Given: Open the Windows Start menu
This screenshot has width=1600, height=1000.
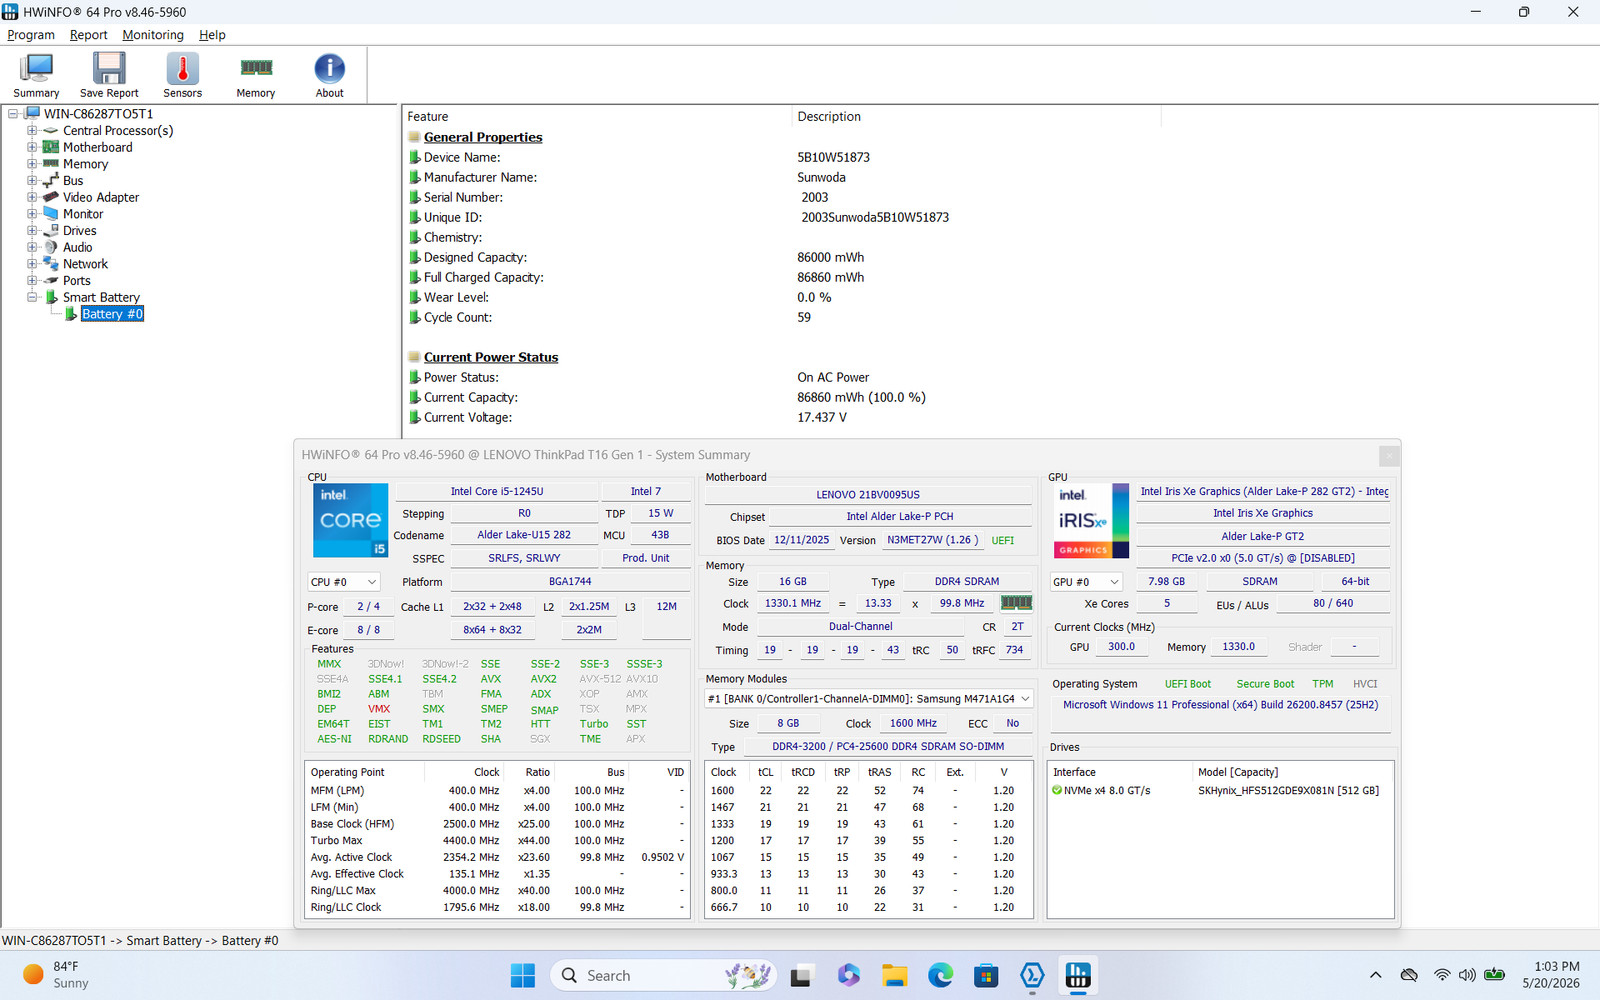Looking at the screenshot, I should (523, 975).
